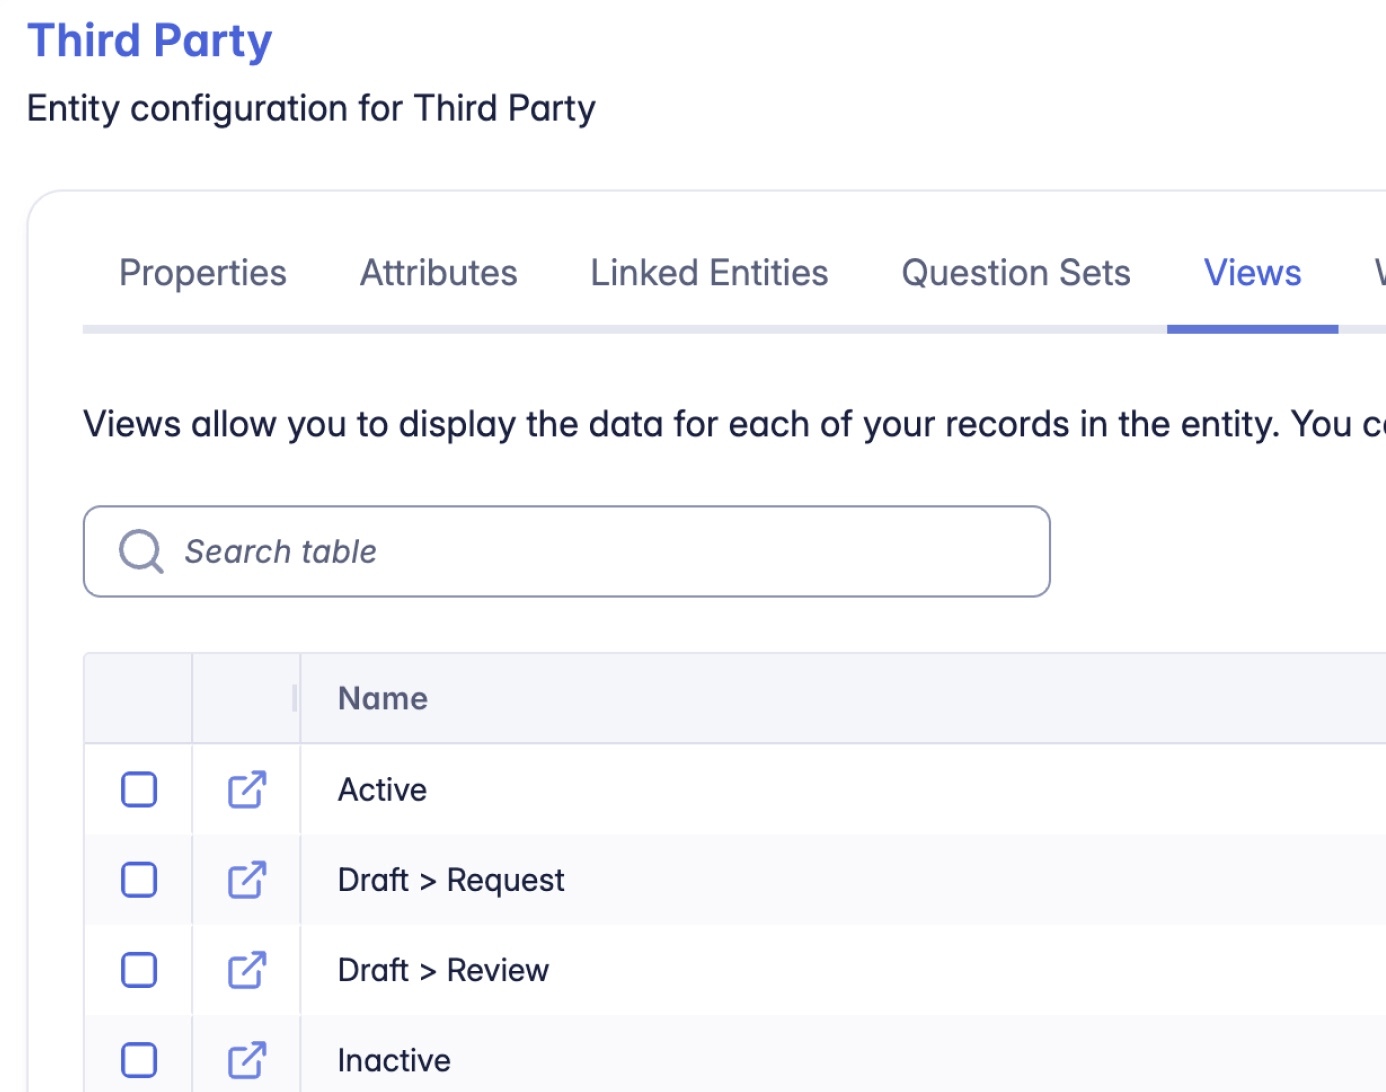1386x1092 pixels.
Task: Focus the Search table input field
Action: coord(600,551)
